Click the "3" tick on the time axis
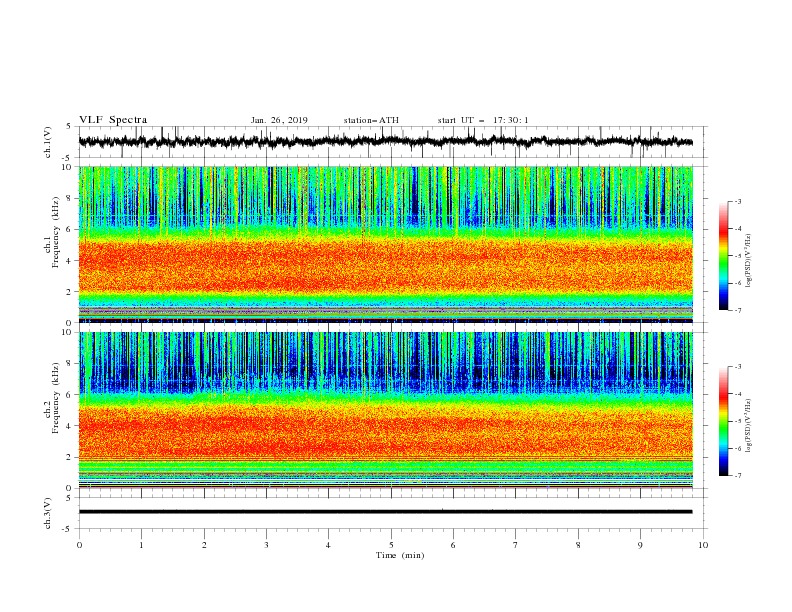Viewport: 792px width, 612px height. point(266,545)
